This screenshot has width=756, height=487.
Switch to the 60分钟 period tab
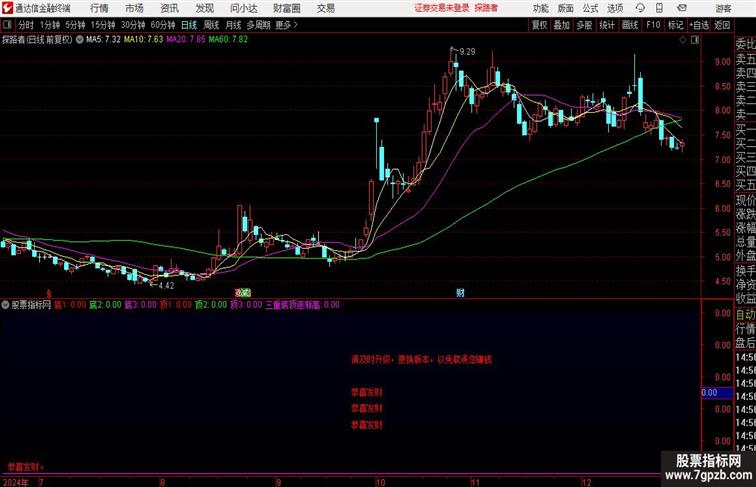coord(163,25)
